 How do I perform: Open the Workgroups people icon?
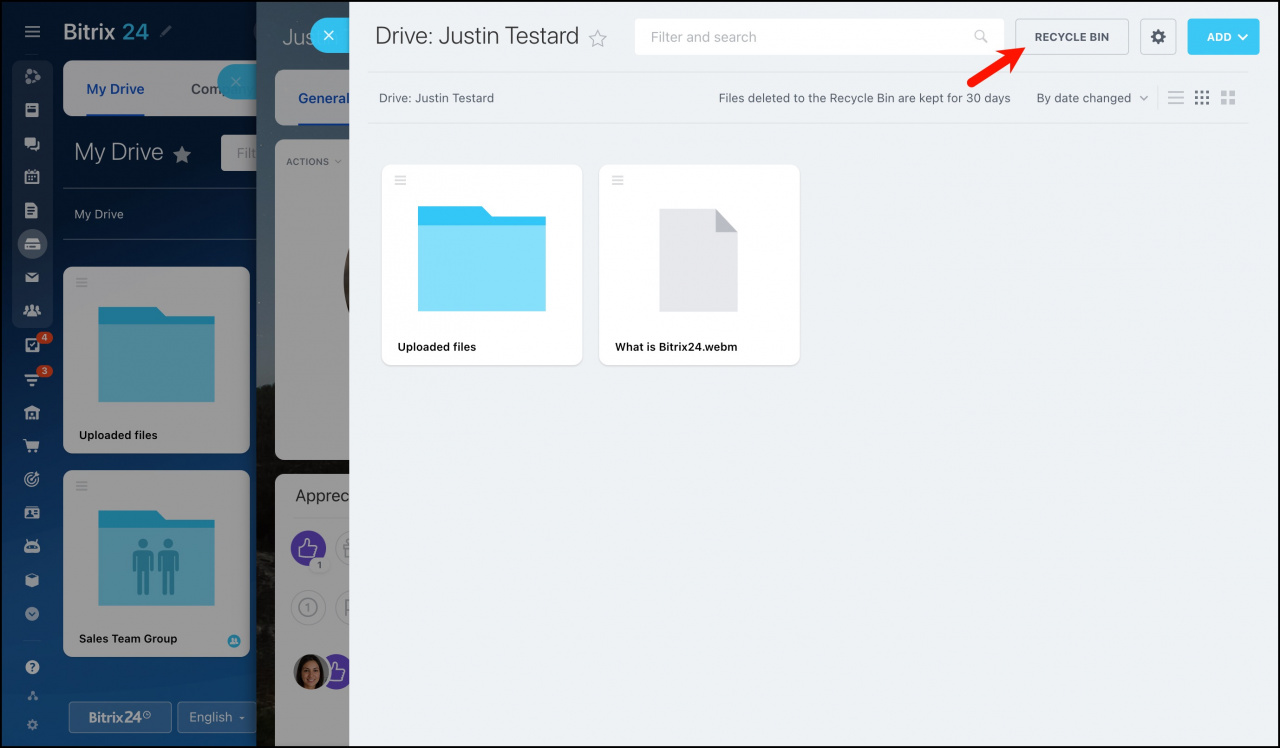[32, 311]
